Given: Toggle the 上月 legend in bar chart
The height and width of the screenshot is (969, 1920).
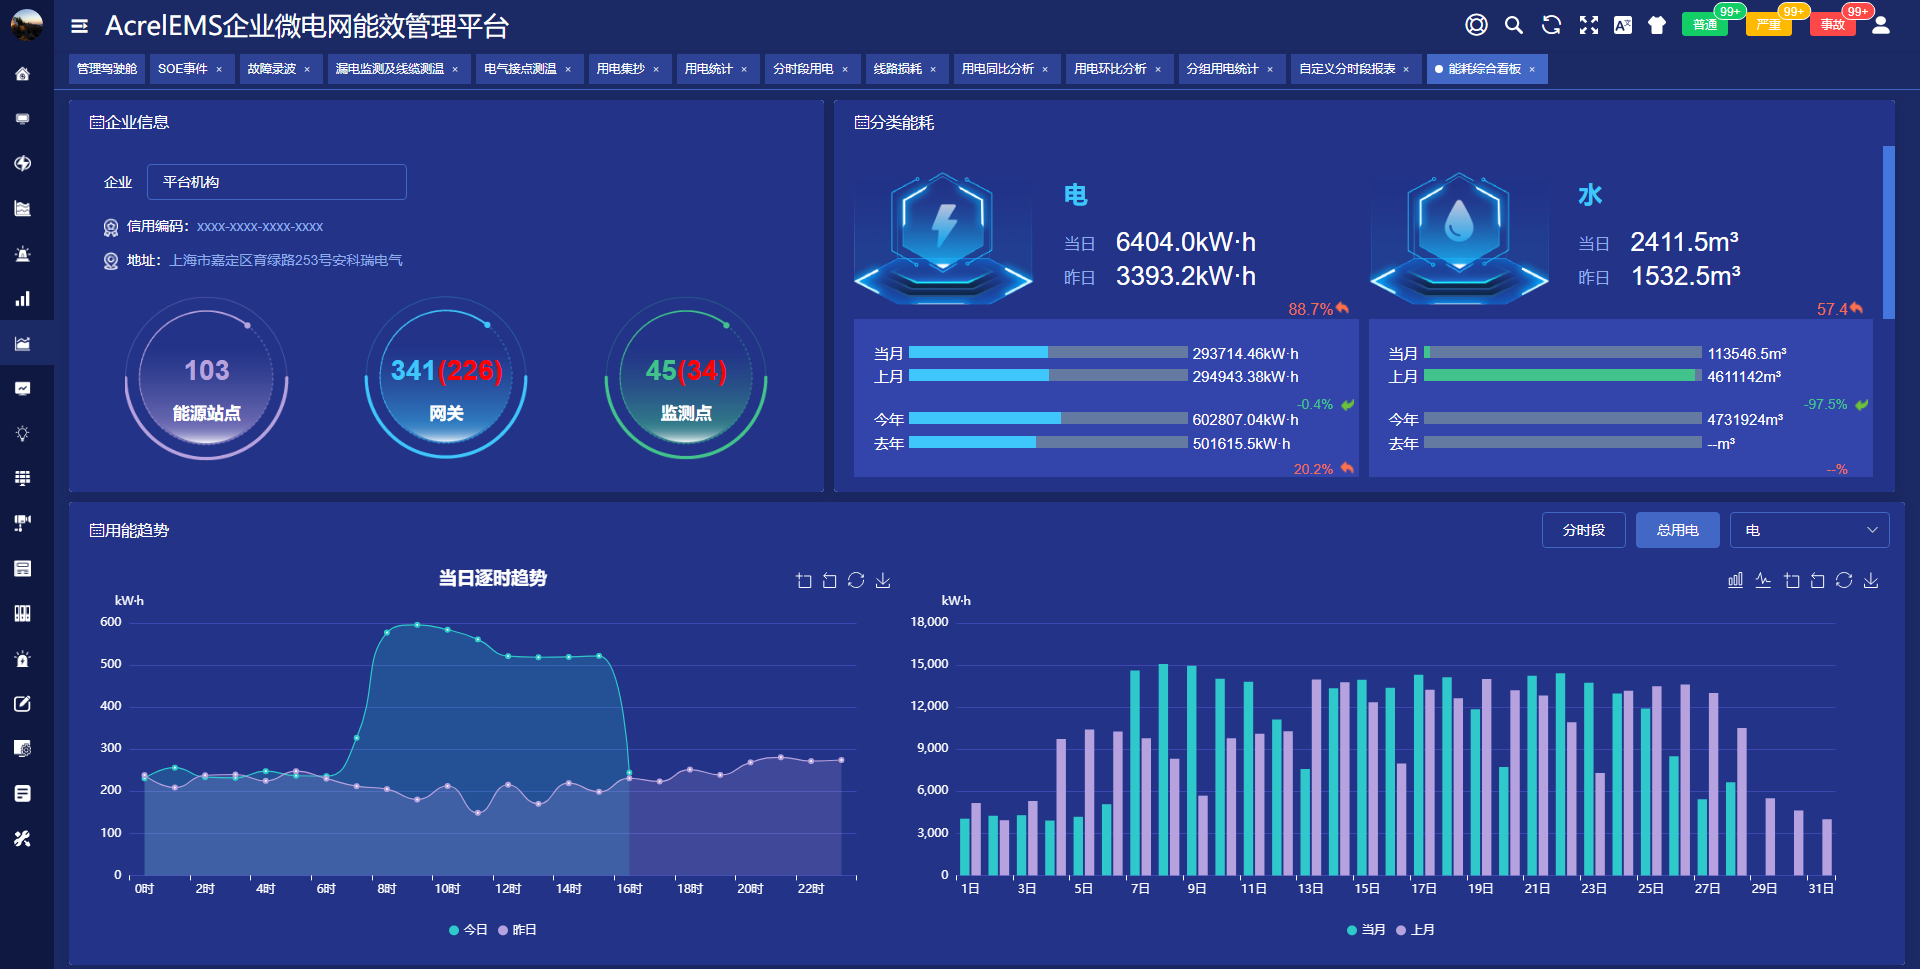Looking at the screenshot, I should [1416, 930].
